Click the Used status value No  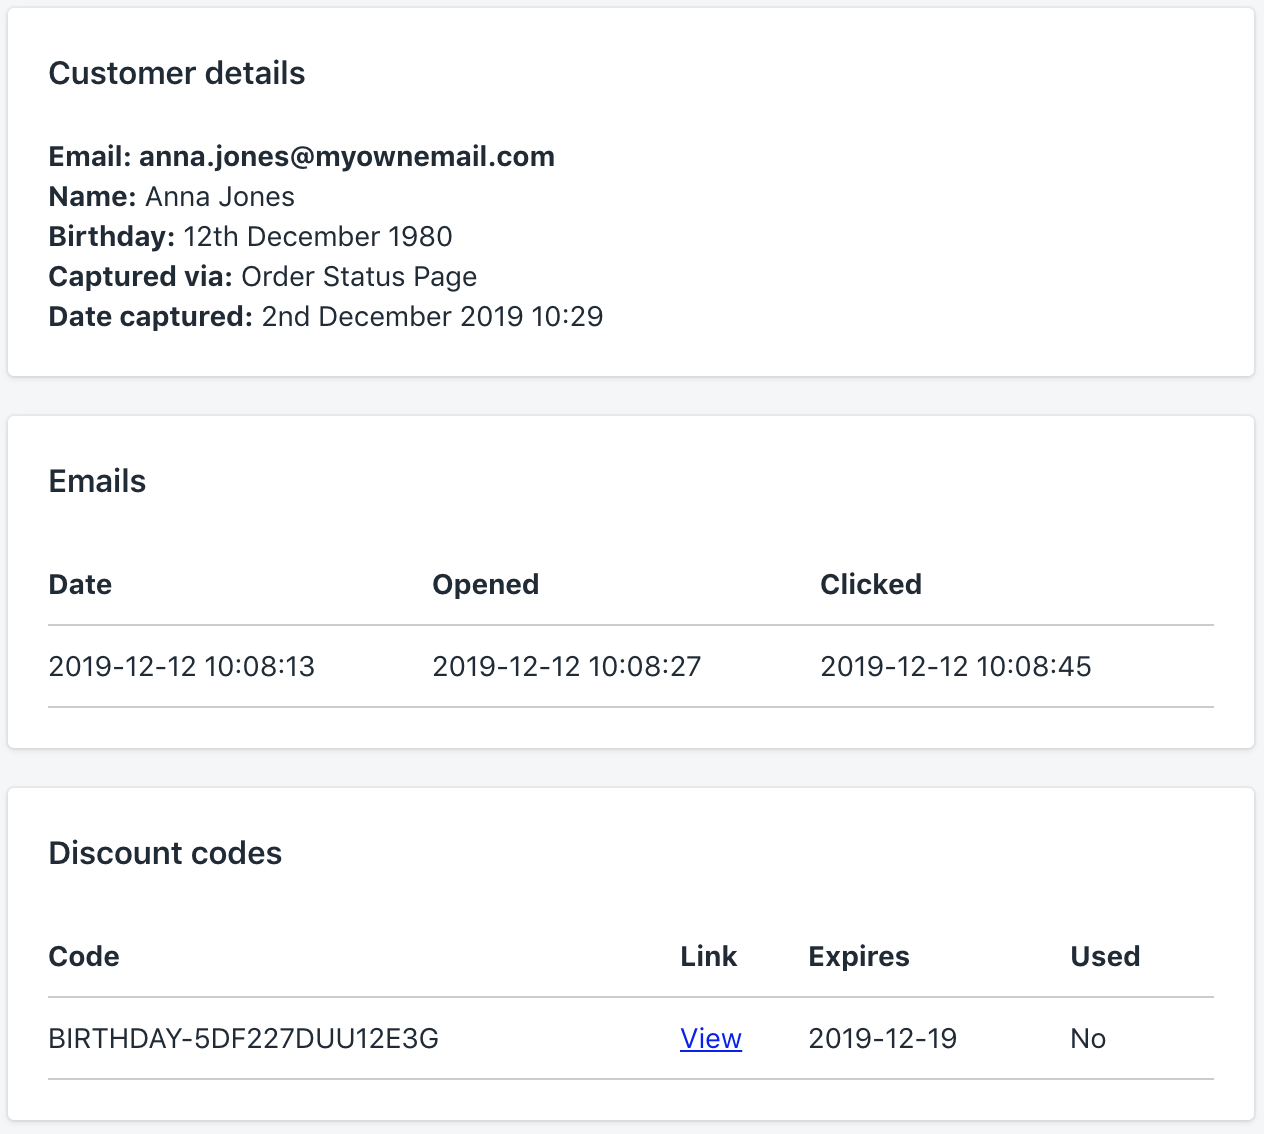tap(1087, 1039)
